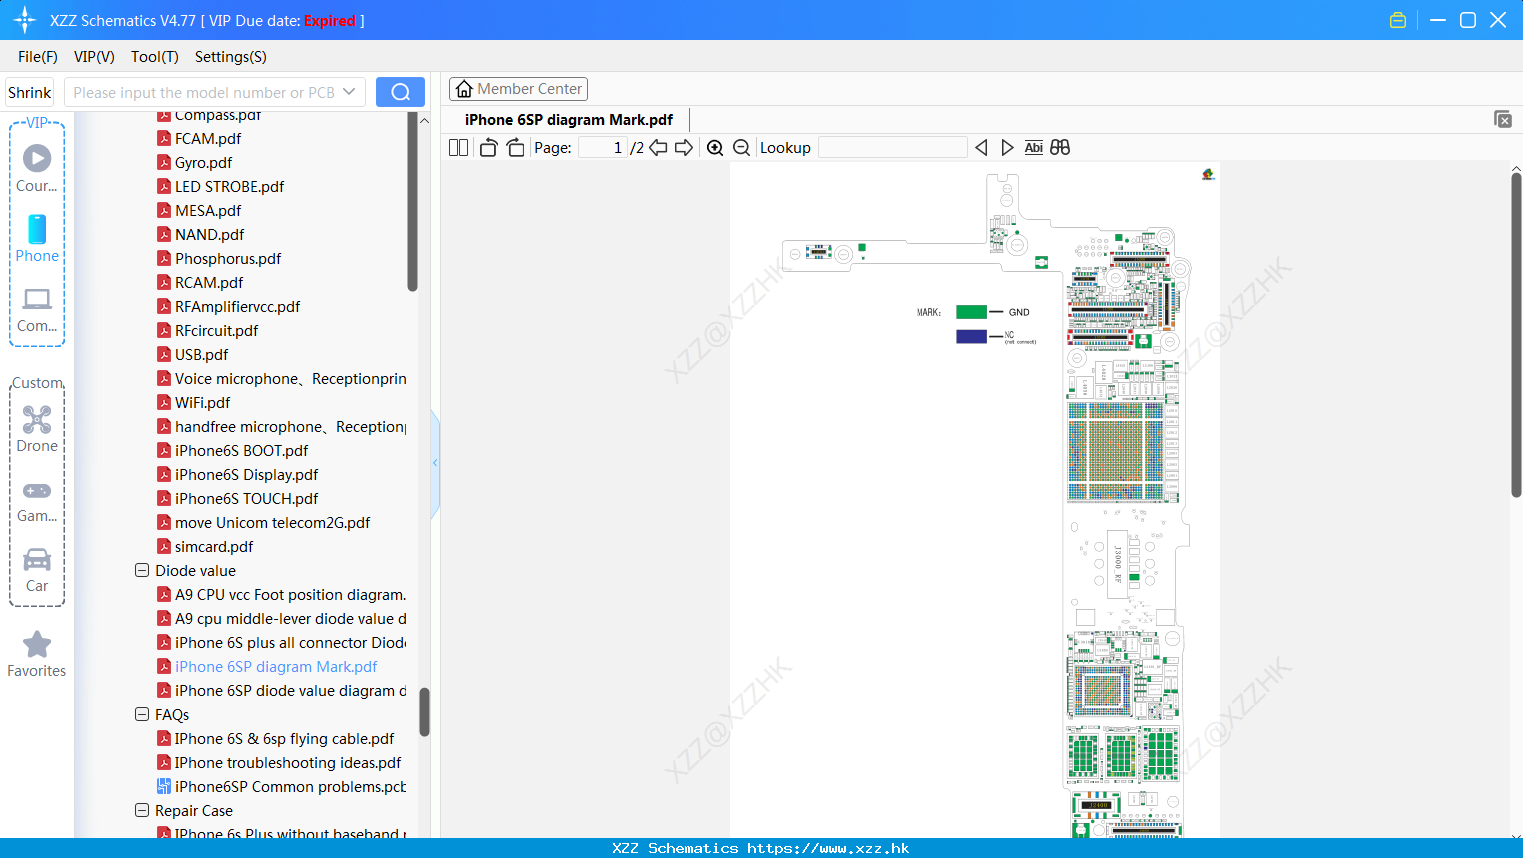Open iPhone6S Display.pdf file
This screenshot has width=1523, height=858.
tap(247, 475)
